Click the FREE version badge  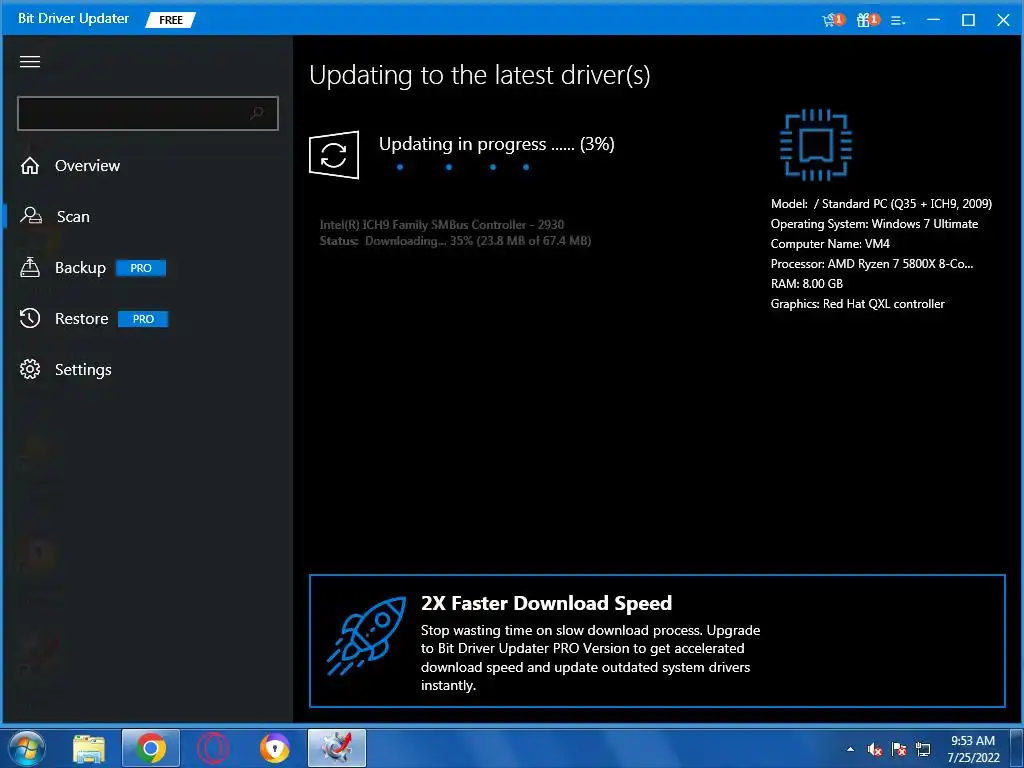(170, 20)
